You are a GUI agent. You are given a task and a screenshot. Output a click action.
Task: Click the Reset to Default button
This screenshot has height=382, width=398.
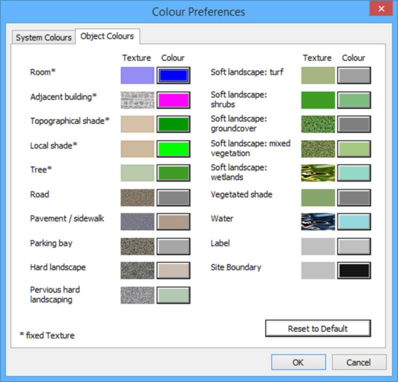click(x=318, y=329)
